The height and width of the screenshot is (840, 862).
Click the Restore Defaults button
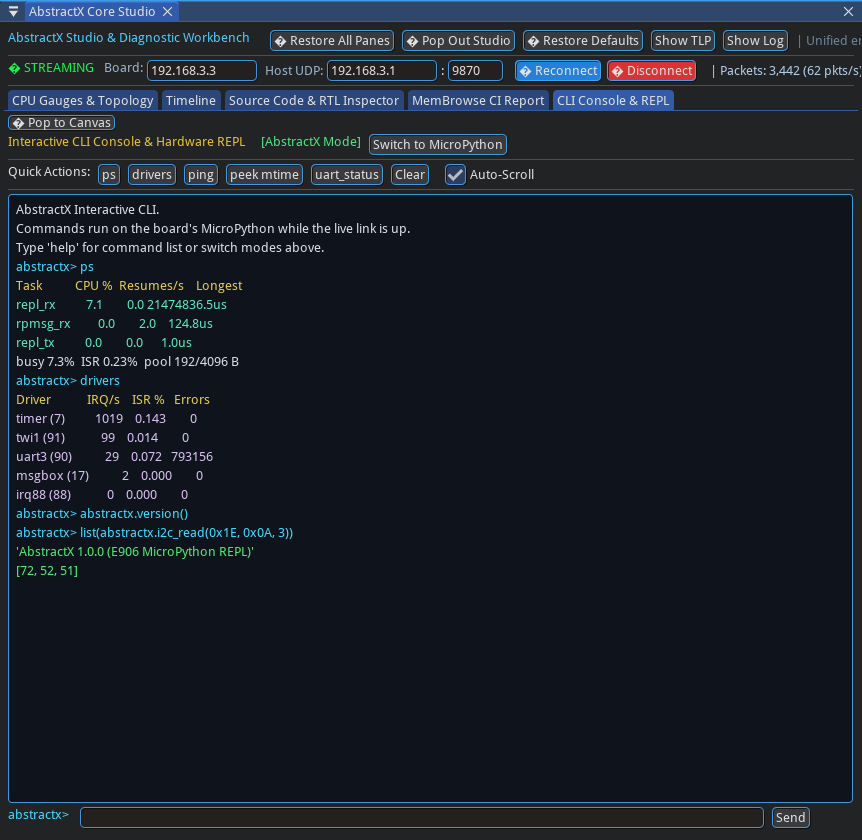point(583,41)
